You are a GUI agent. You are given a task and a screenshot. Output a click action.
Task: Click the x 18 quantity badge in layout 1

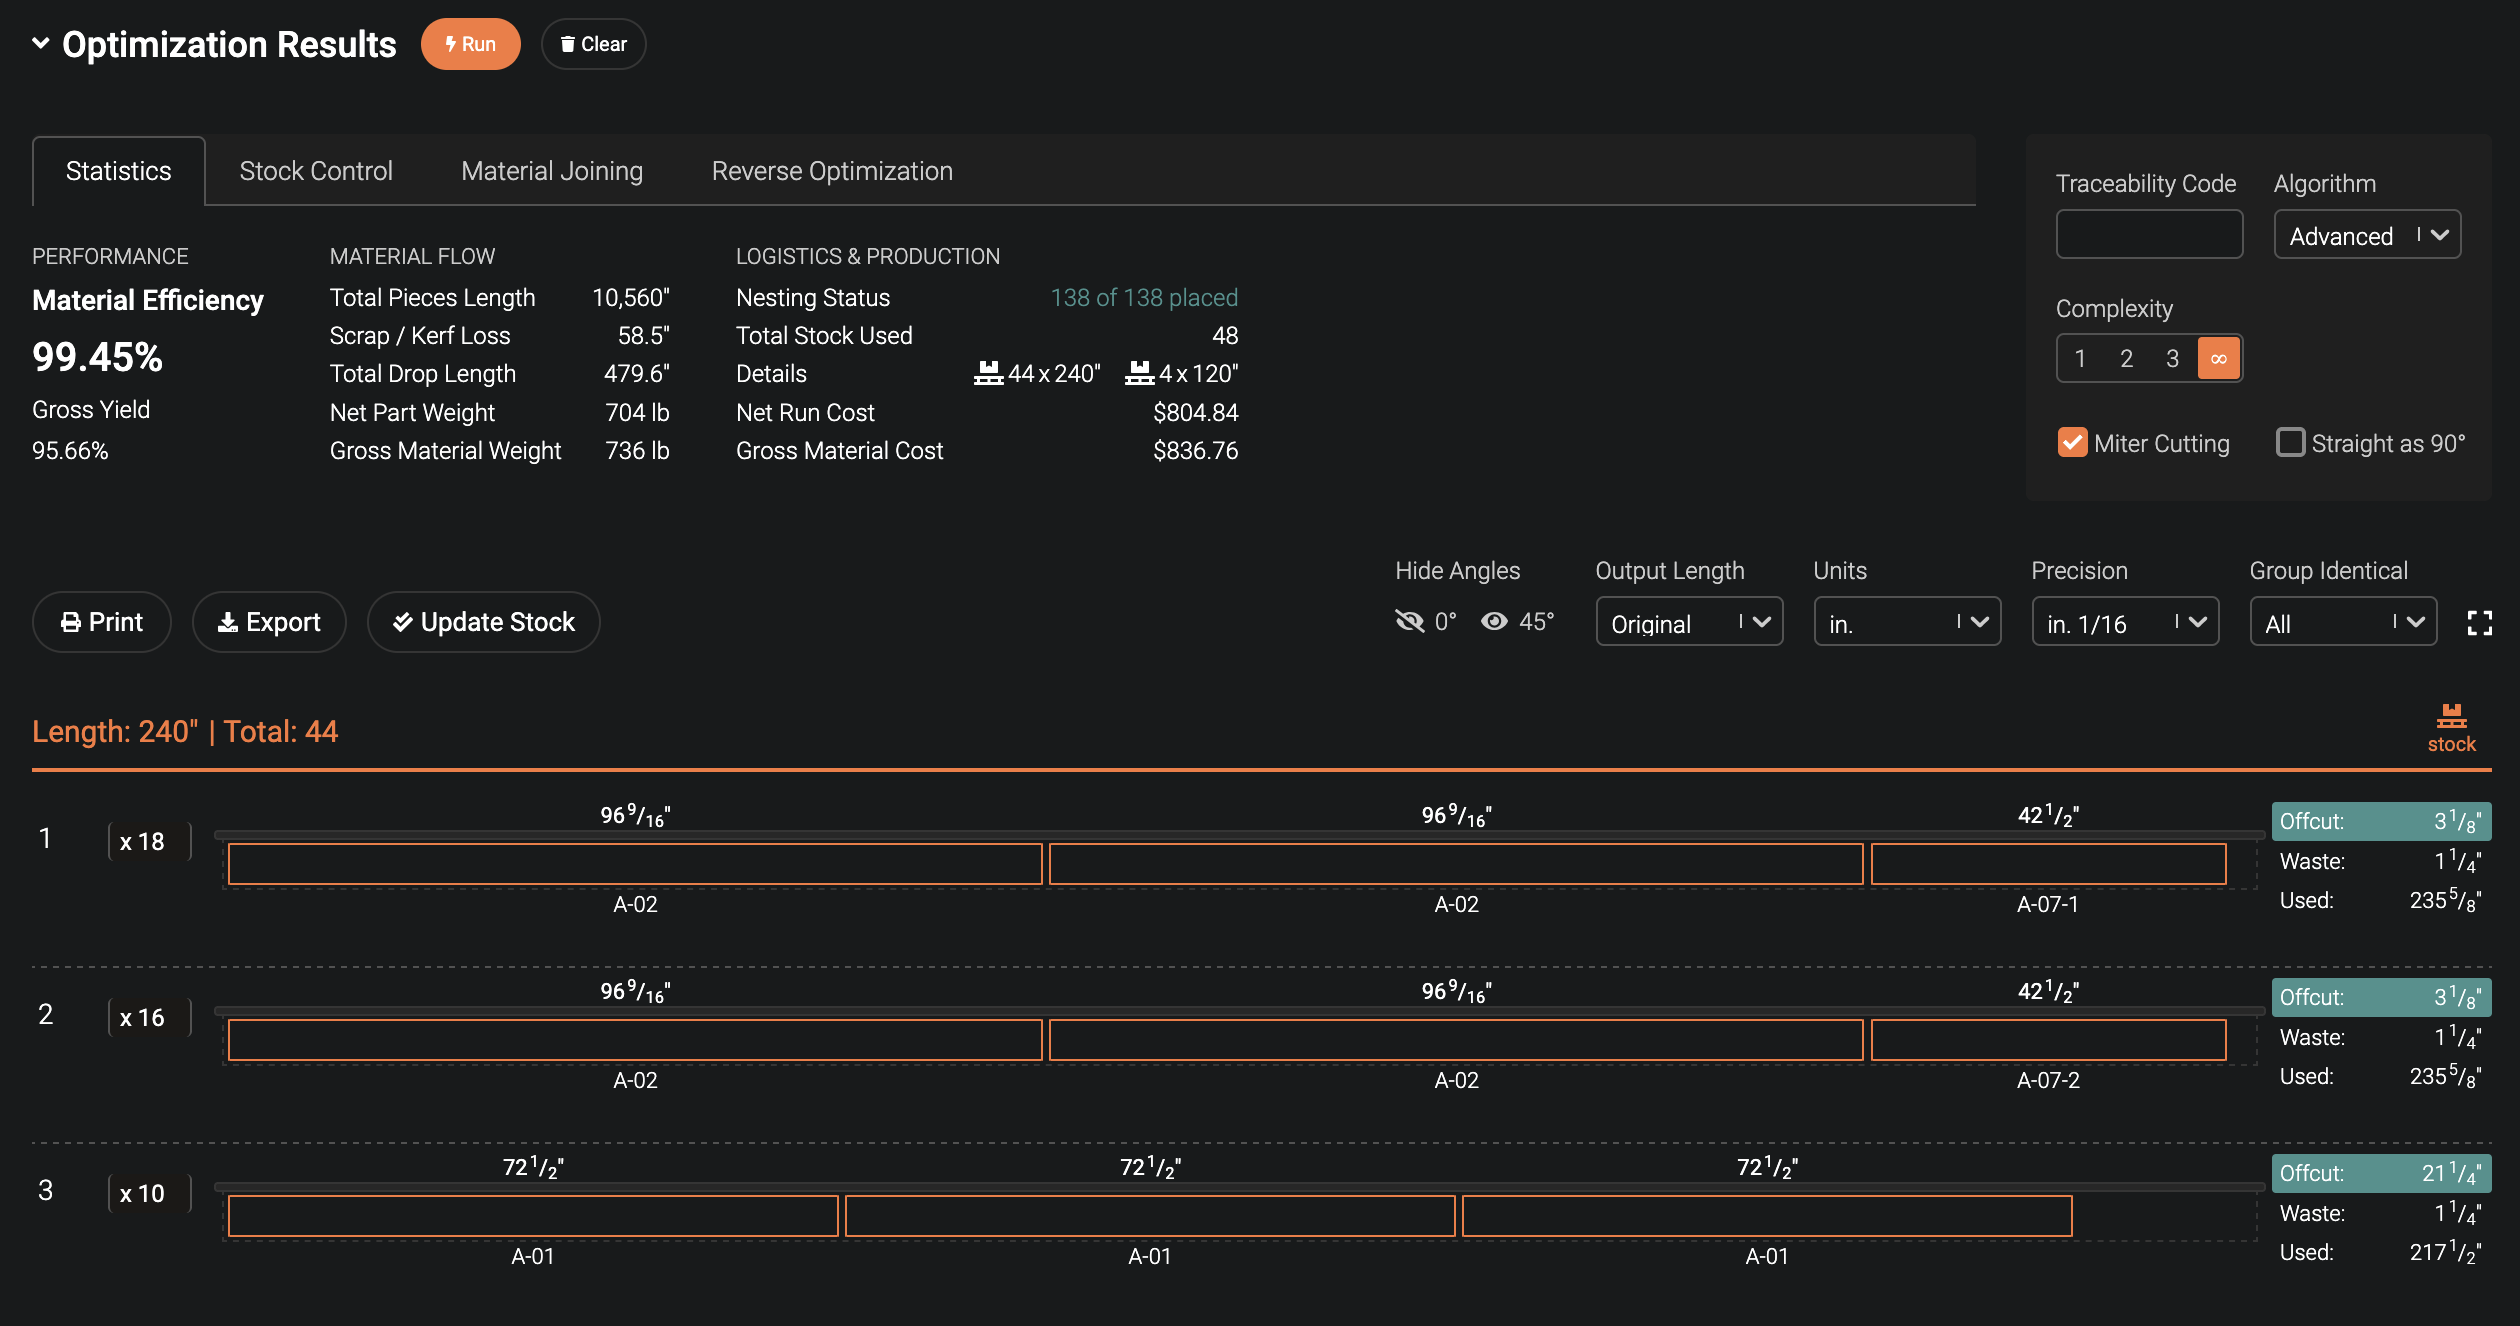149,841
